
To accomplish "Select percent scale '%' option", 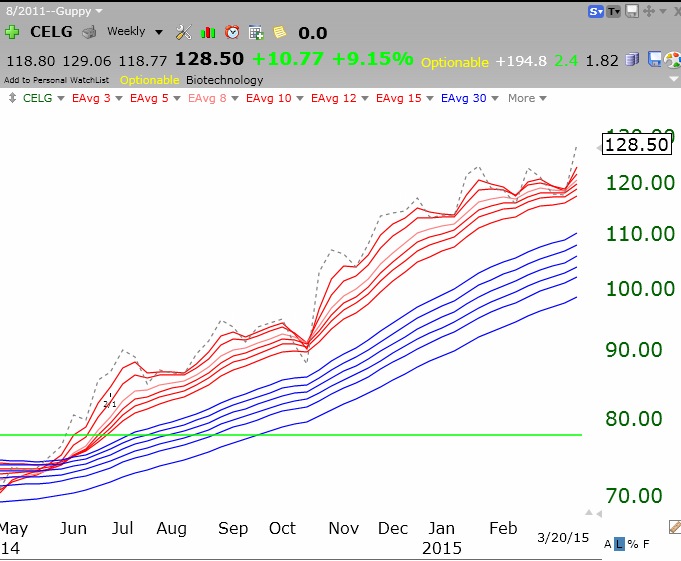I will point(633,544).
